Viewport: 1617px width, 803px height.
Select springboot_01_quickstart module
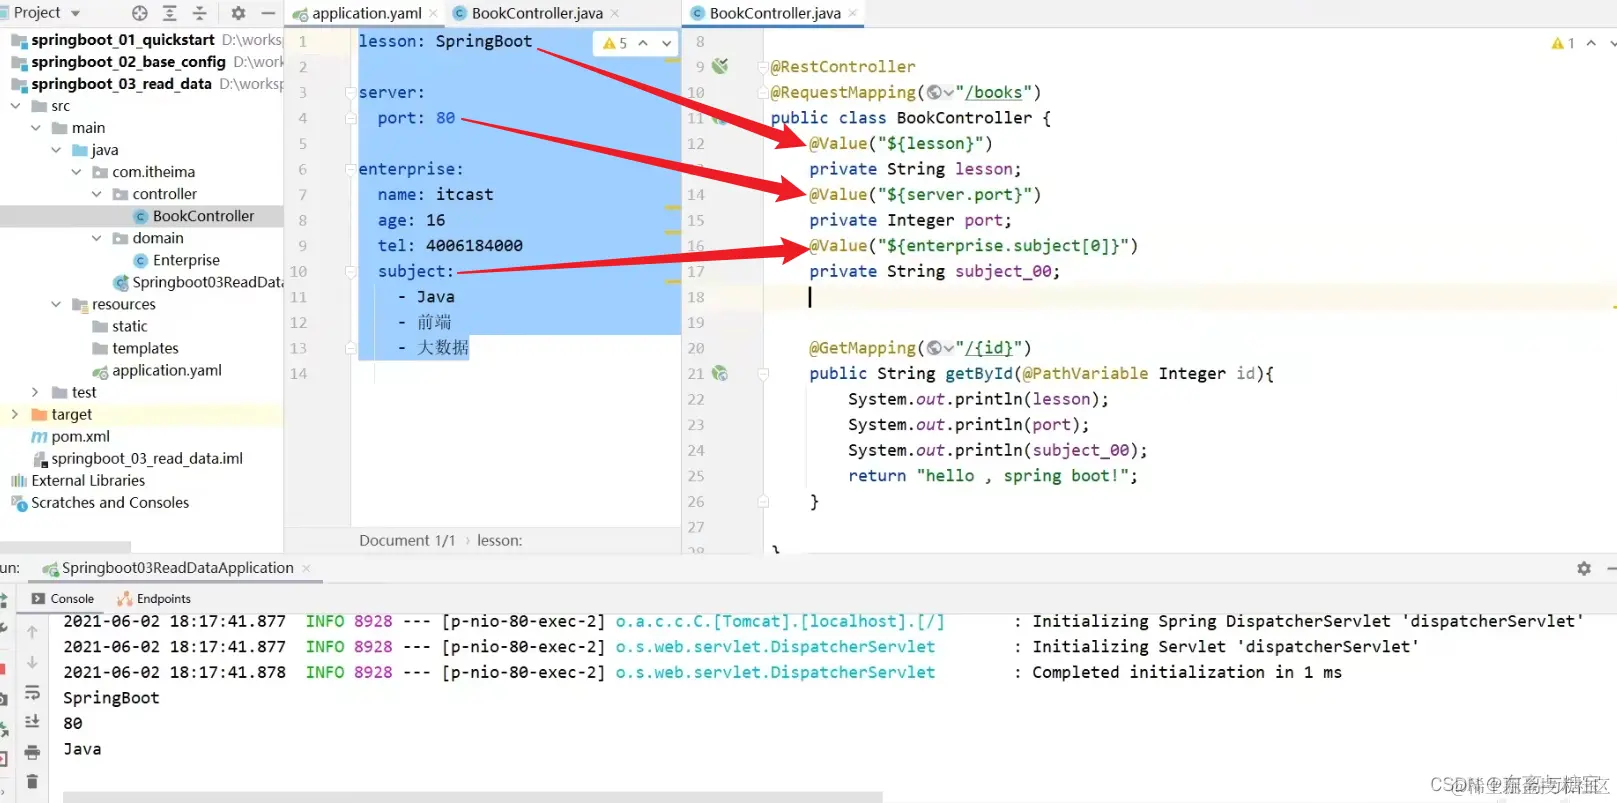pyautogui.click(x=123, y=40)
